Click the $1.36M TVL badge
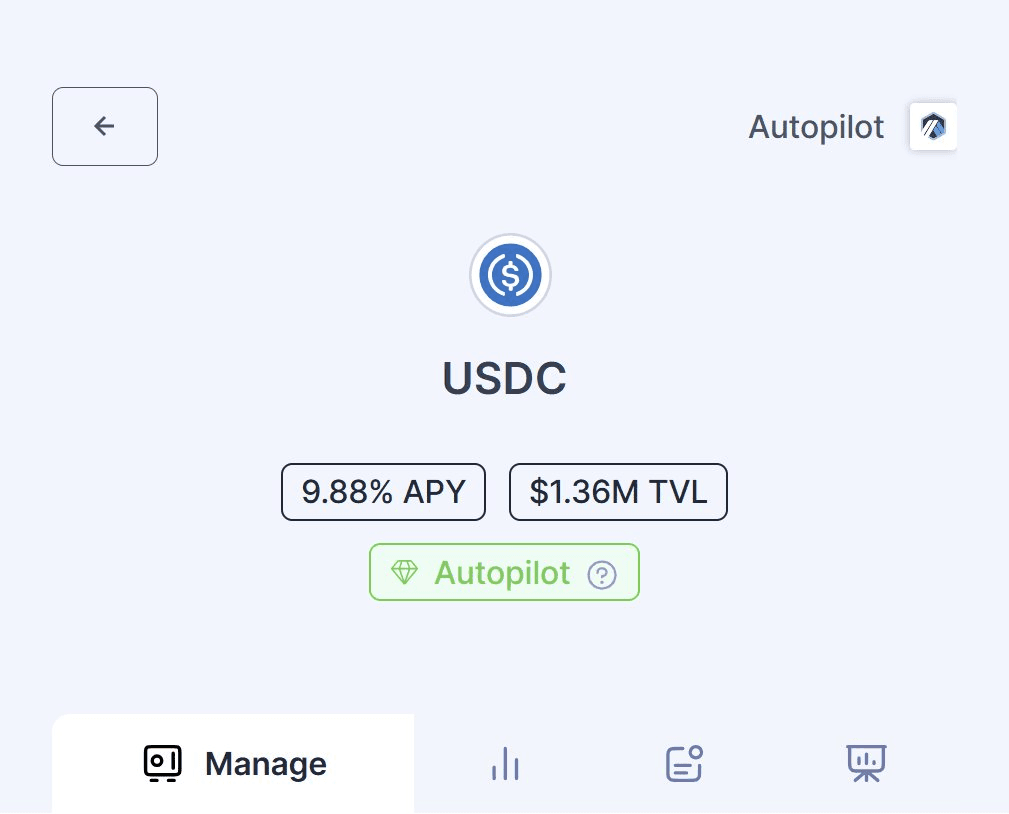The width and height of the screenshot is (1009, 814). pos(618,492)
